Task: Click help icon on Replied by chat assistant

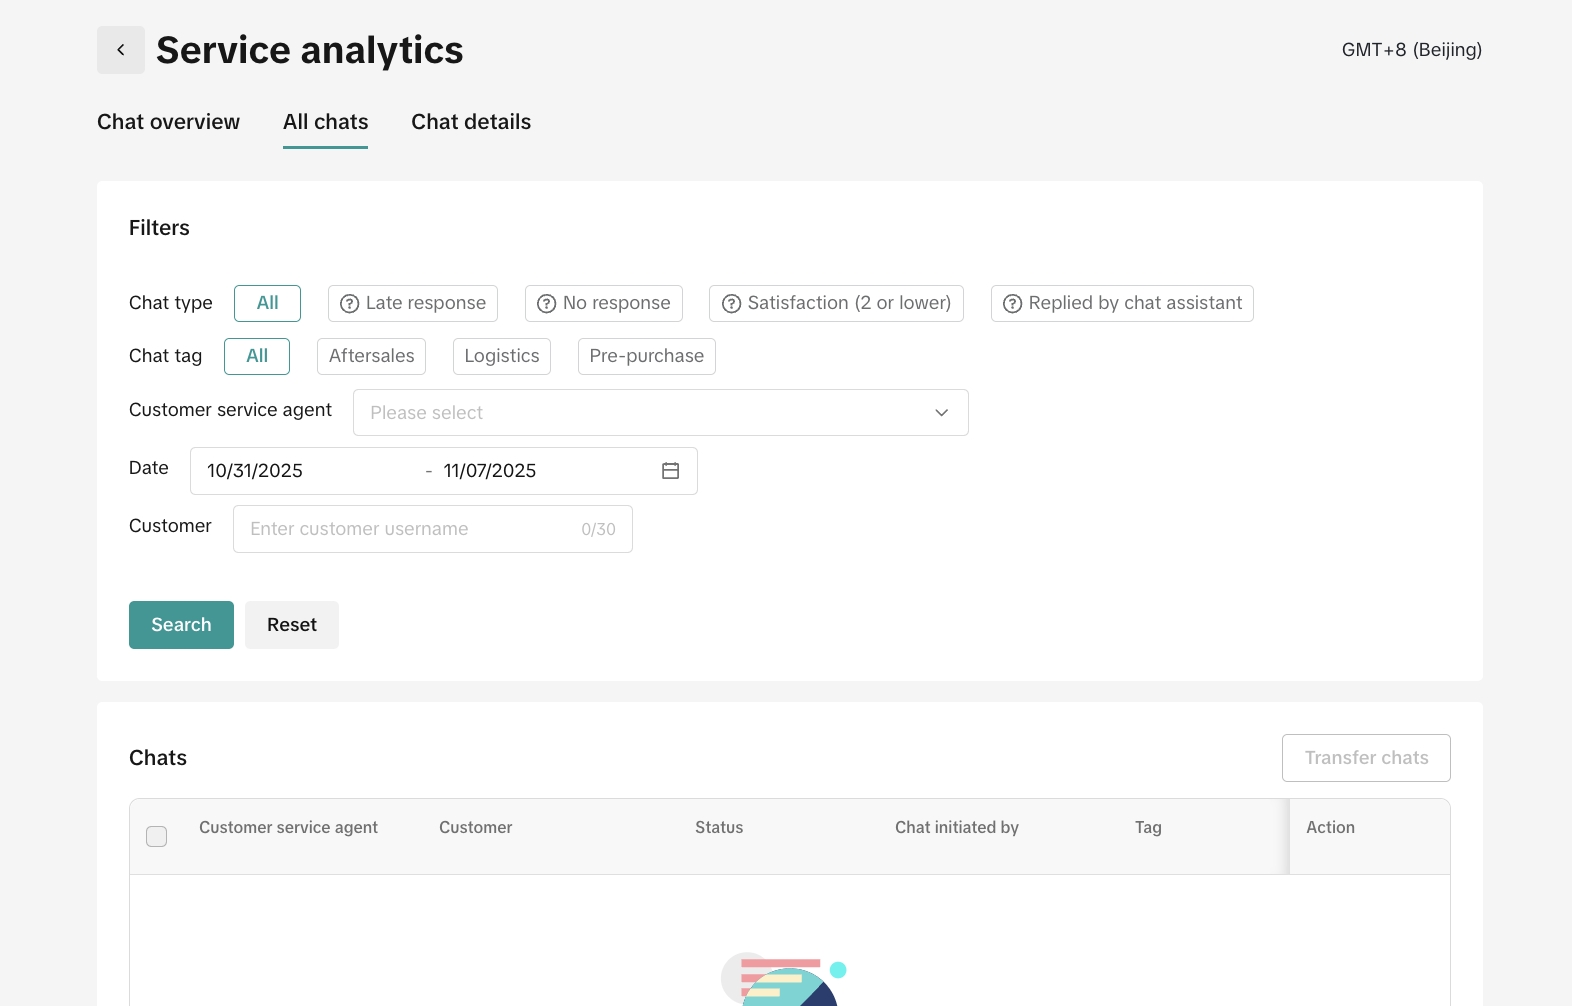Action: pos(1012,304)
